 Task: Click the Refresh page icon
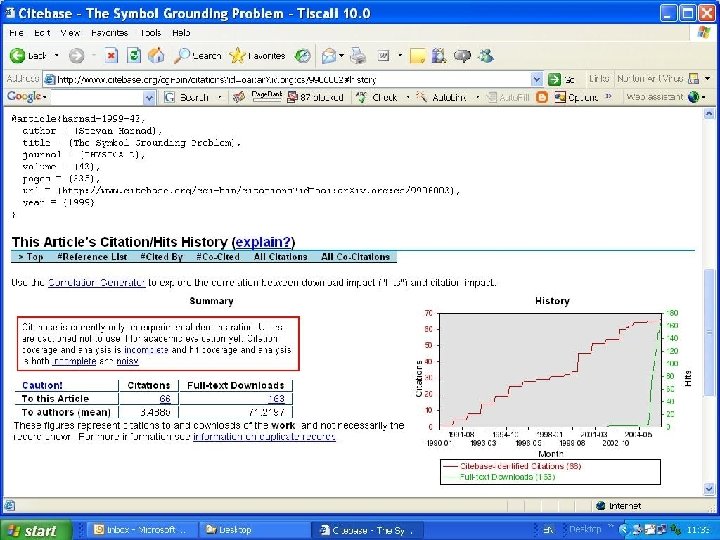click(x=134, y=56)
